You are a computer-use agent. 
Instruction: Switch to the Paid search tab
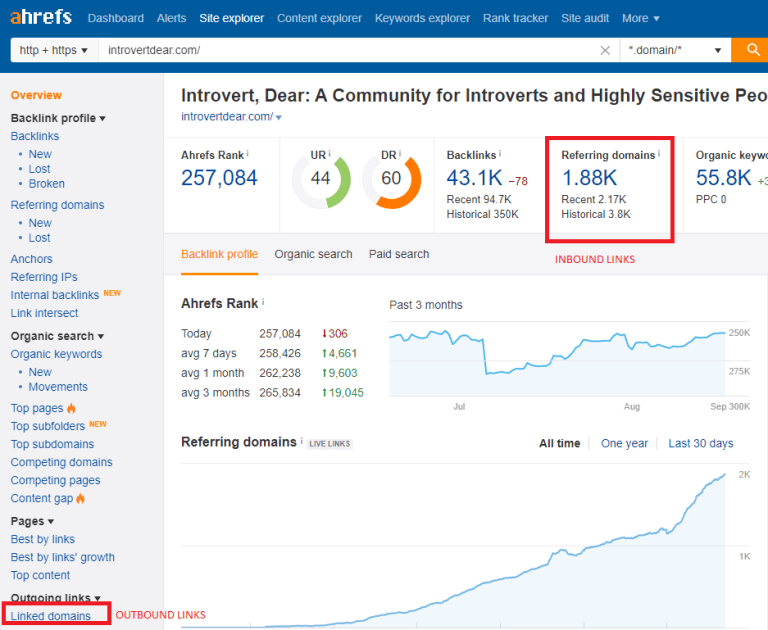[x=399, y=254]
